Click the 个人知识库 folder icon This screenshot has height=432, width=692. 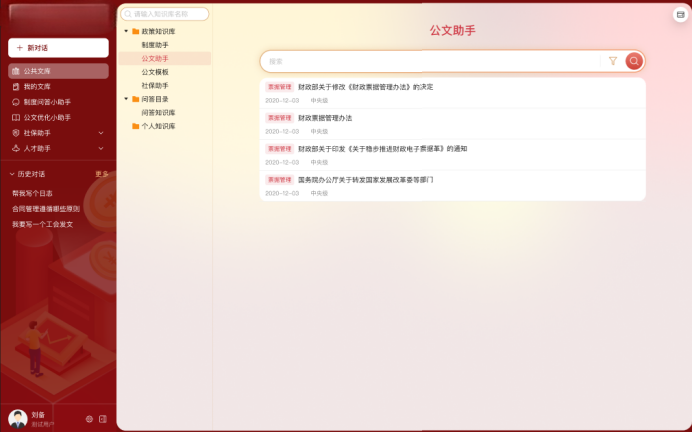[x=135, y=126]
